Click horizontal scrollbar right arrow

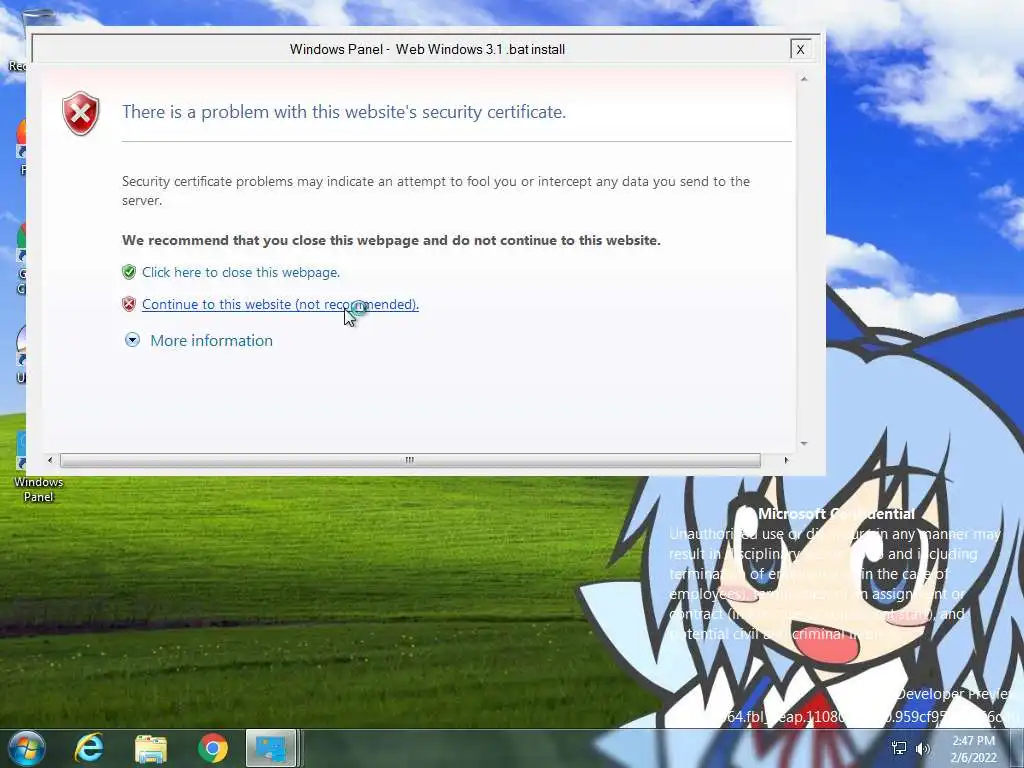(786, 460)
